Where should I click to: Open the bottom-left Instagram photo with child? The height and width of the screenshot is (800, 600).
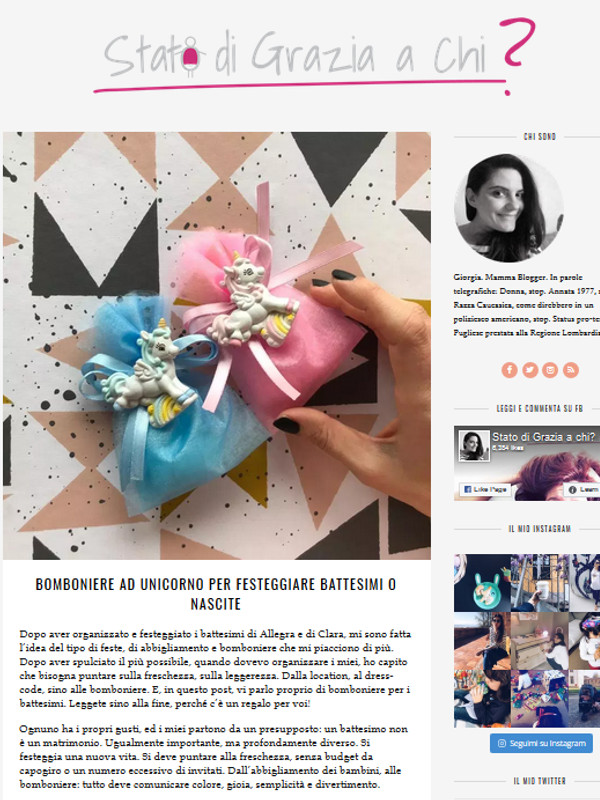click(482, 698)
